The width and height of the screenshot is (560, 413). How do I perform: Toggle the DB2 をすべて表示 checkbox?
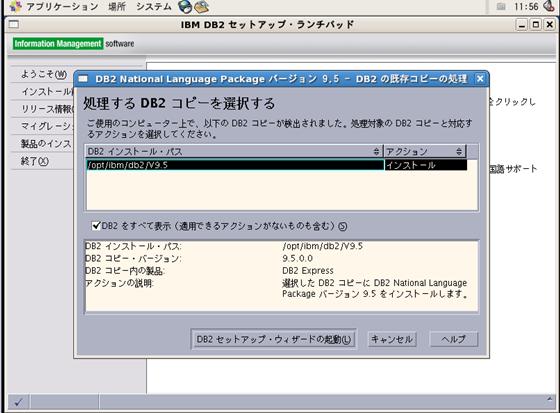(96, 226)
